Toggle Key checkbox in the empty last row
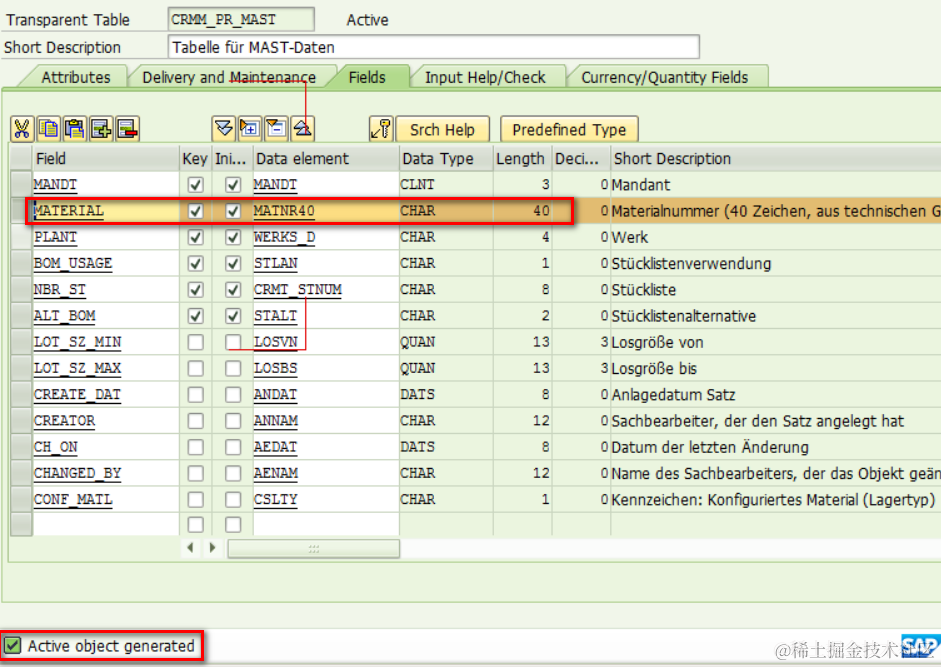 (x=195, y=525)
